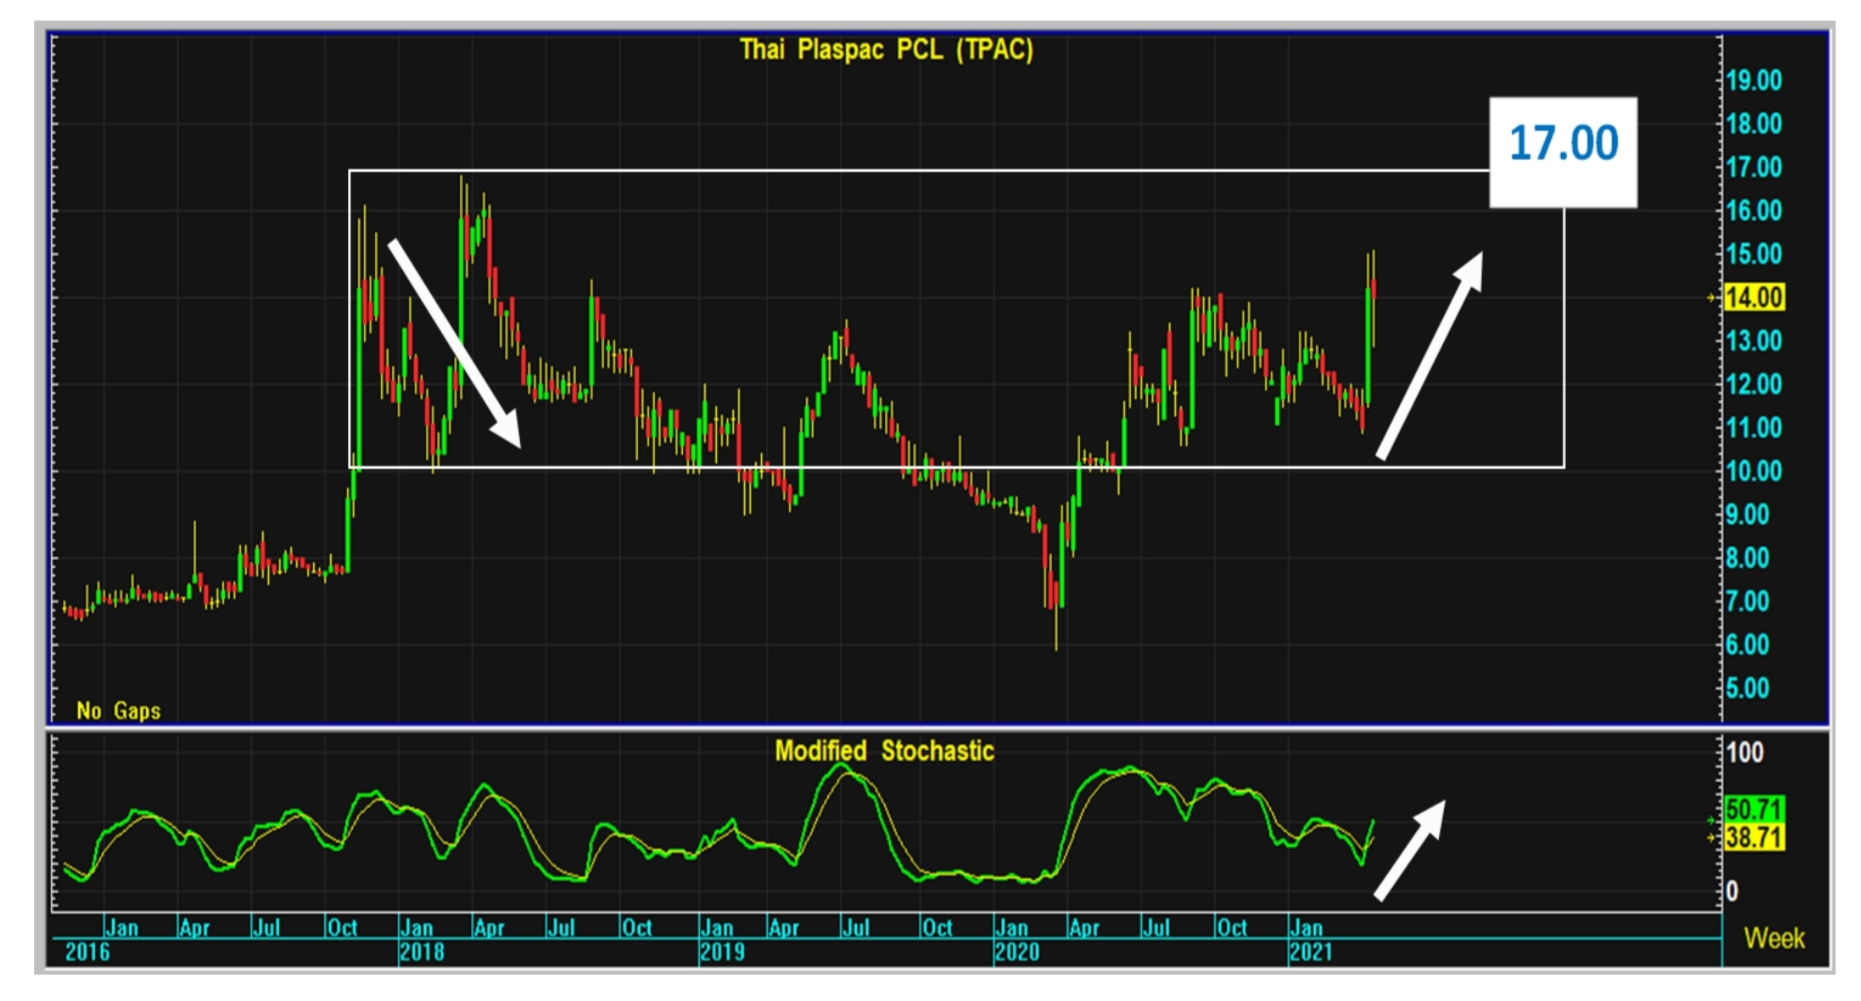Select the 0 level on the stochastic scale
The image size is (1861, 1001).
pyautogui.click(x=1732, y=891)
